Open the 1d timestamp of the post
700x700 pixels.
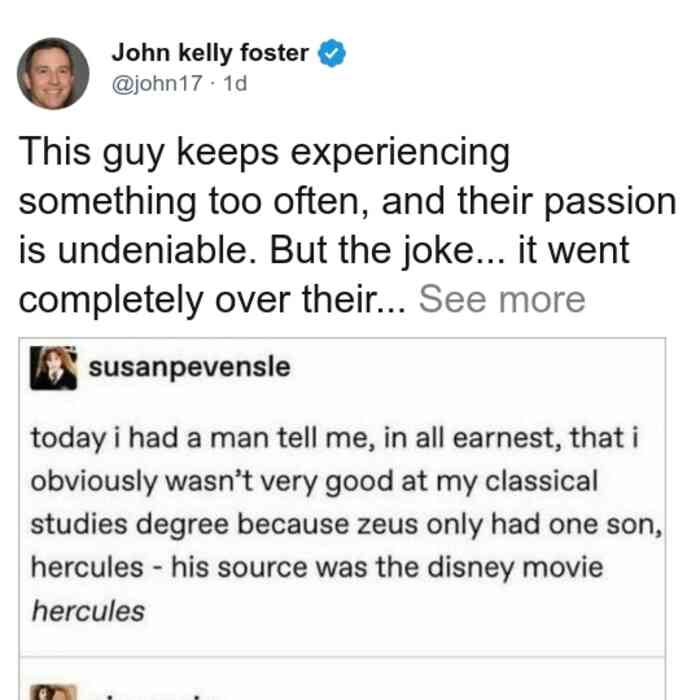pos(235,83)
